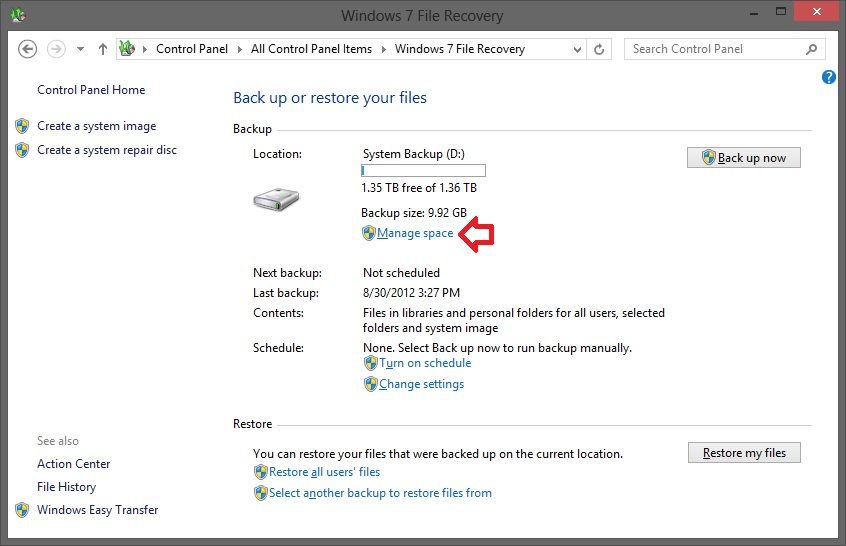The height and width of the screenshot is (546, 846).
Task: Click the shield icon next to Manage space
Action: click(x=369, y=233)
